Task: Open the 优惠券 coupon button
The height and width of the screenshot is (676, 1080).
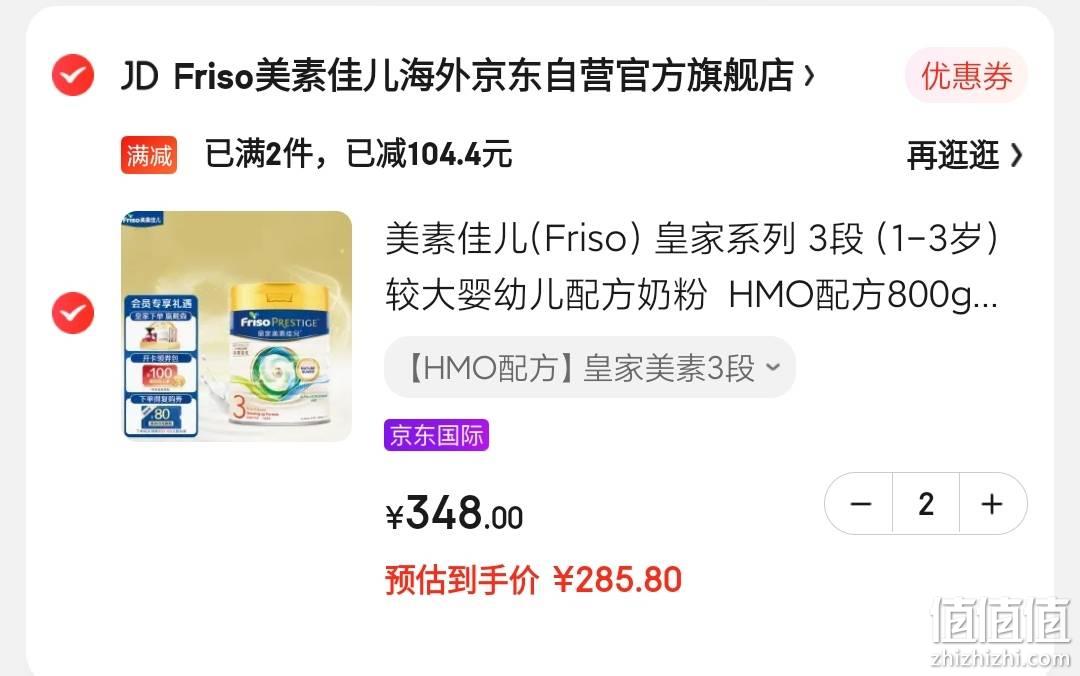Action: coord(966,76)
